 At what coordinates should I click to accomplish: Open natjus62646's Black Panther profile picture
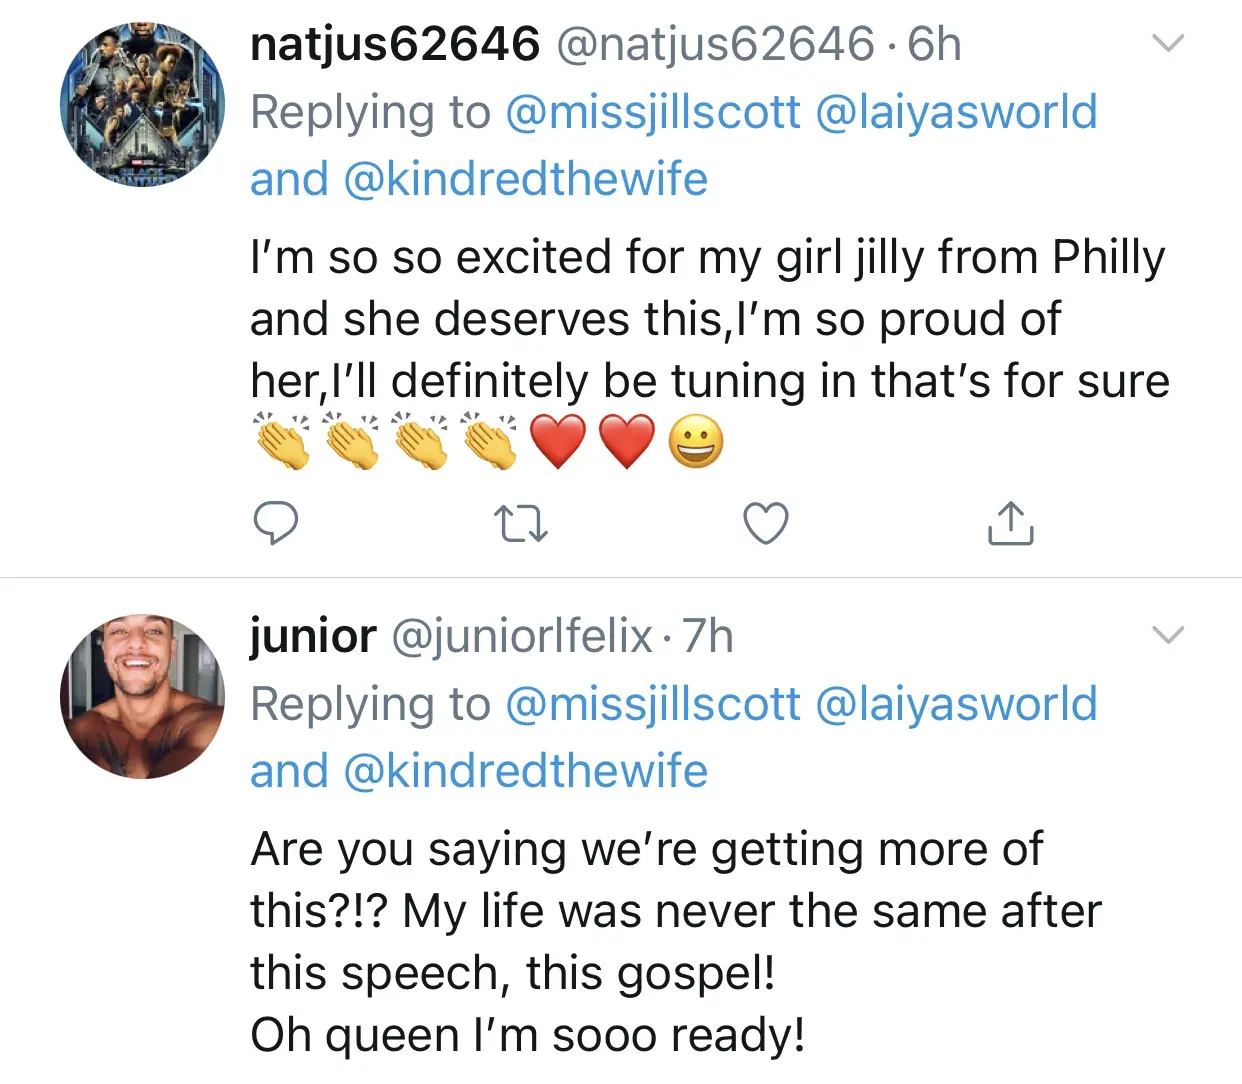coord(142,104)
